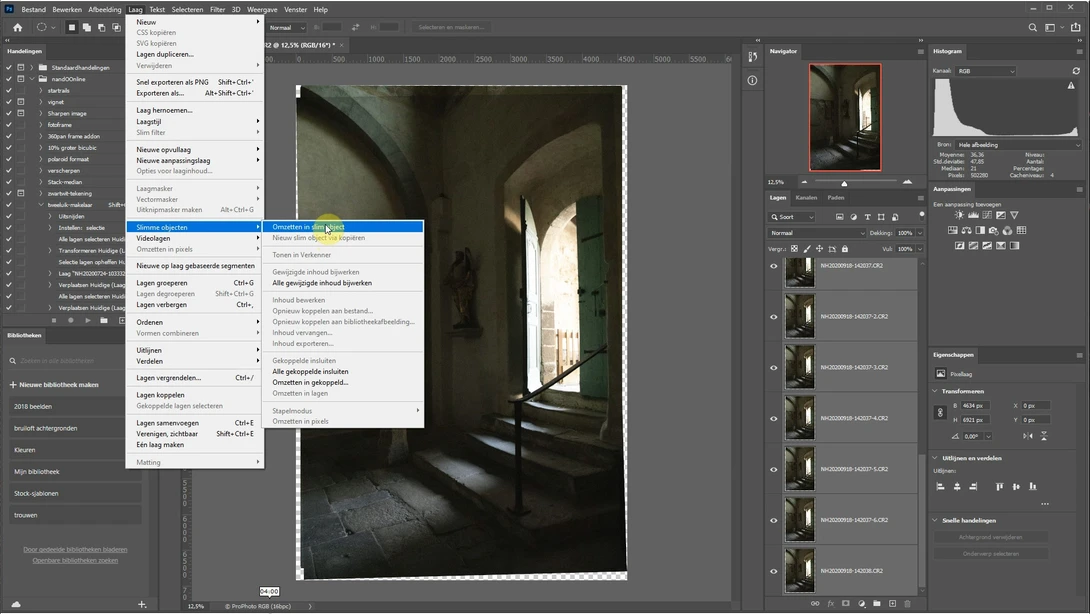Open 'Door gedeelde bibliotheken bladeren' link
1090x614 pixels.
coord(75,549)
